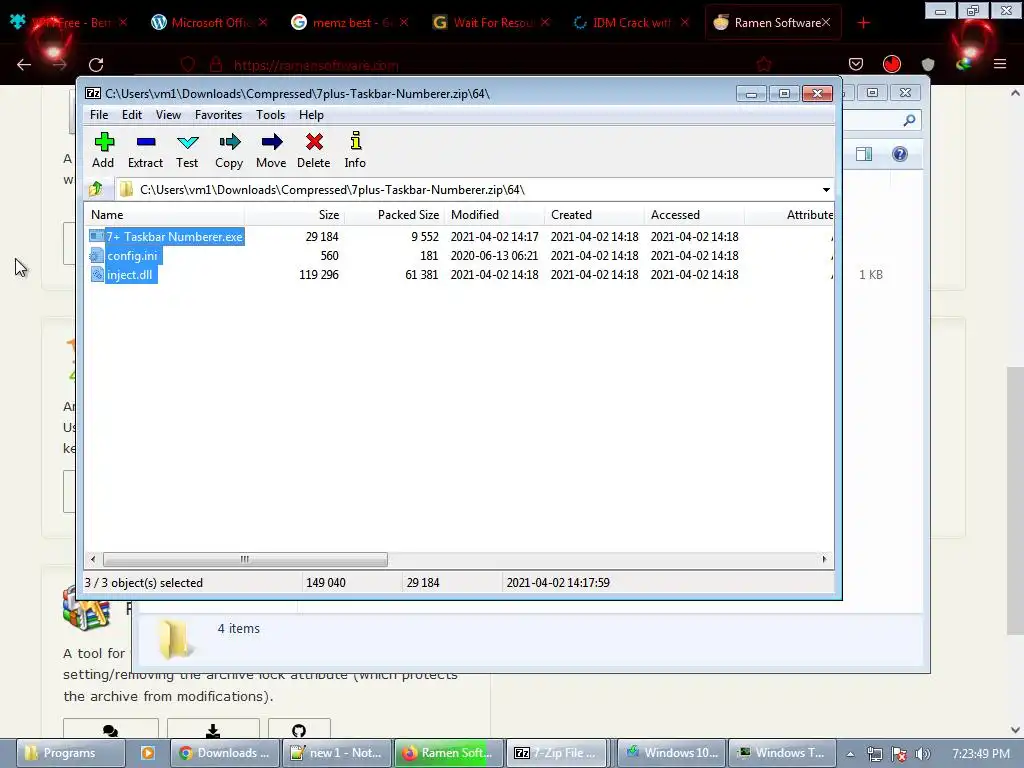Click the system clock in taskbar
1024x768 pixels.
[x=981, y=754]
